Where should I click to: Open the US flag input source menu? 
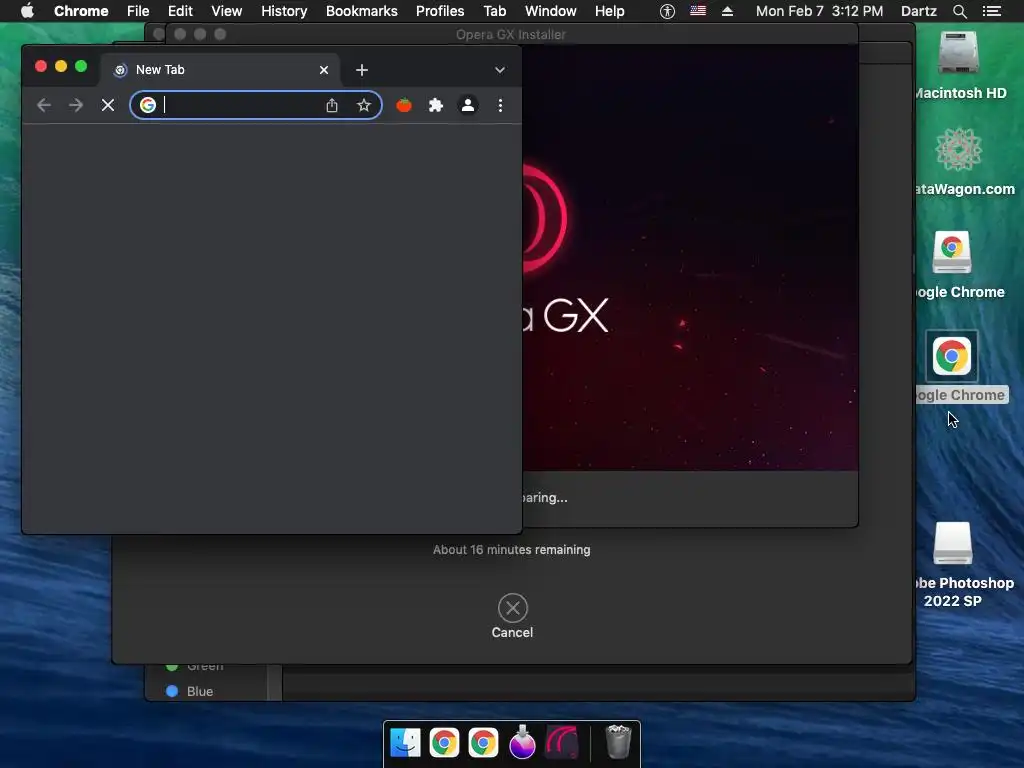coord(697,10)
